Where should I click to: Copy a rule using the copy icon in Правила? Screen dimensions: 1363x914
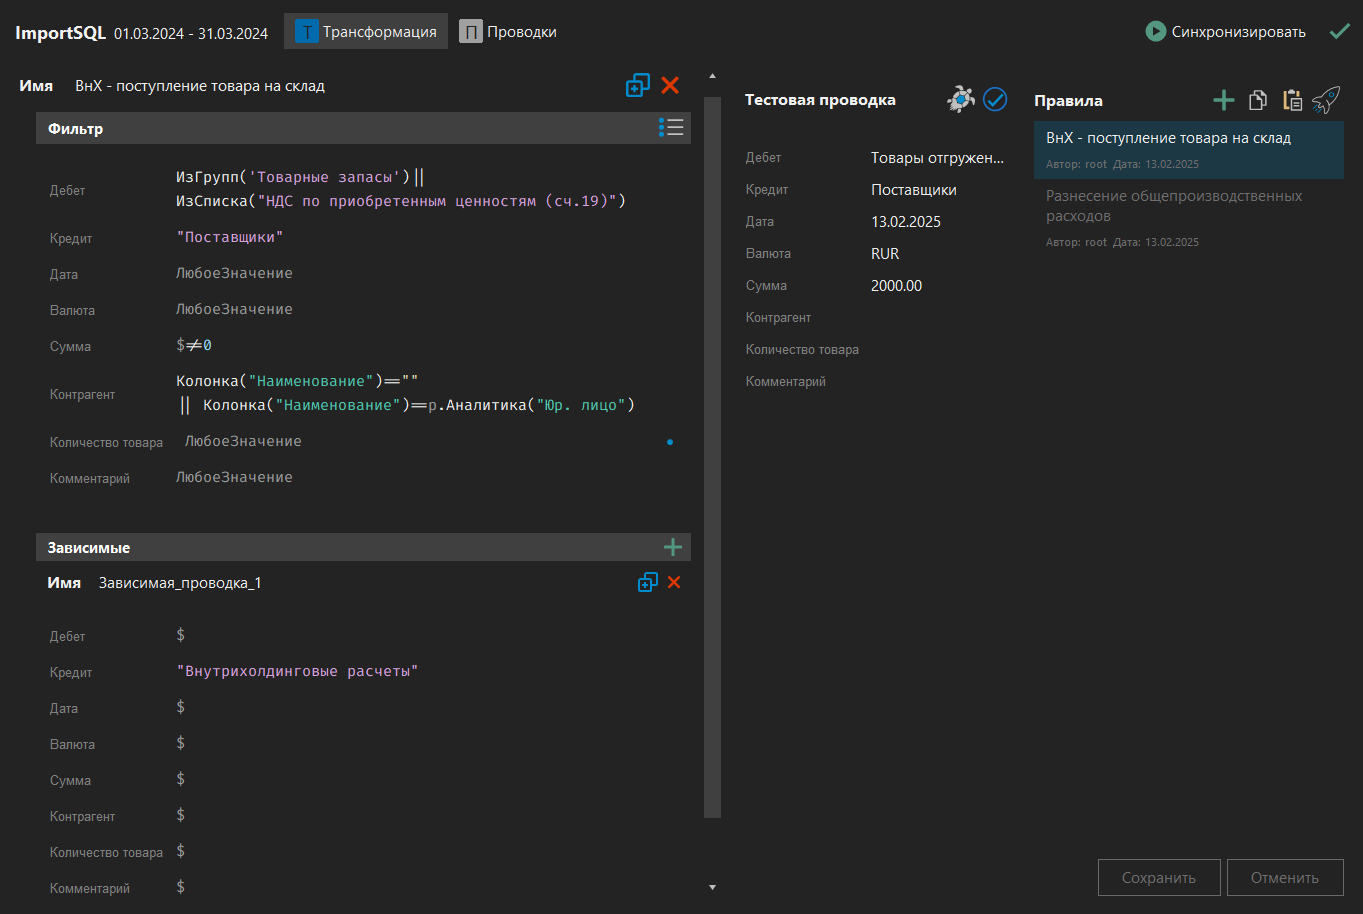click(x=1257, y=99)
